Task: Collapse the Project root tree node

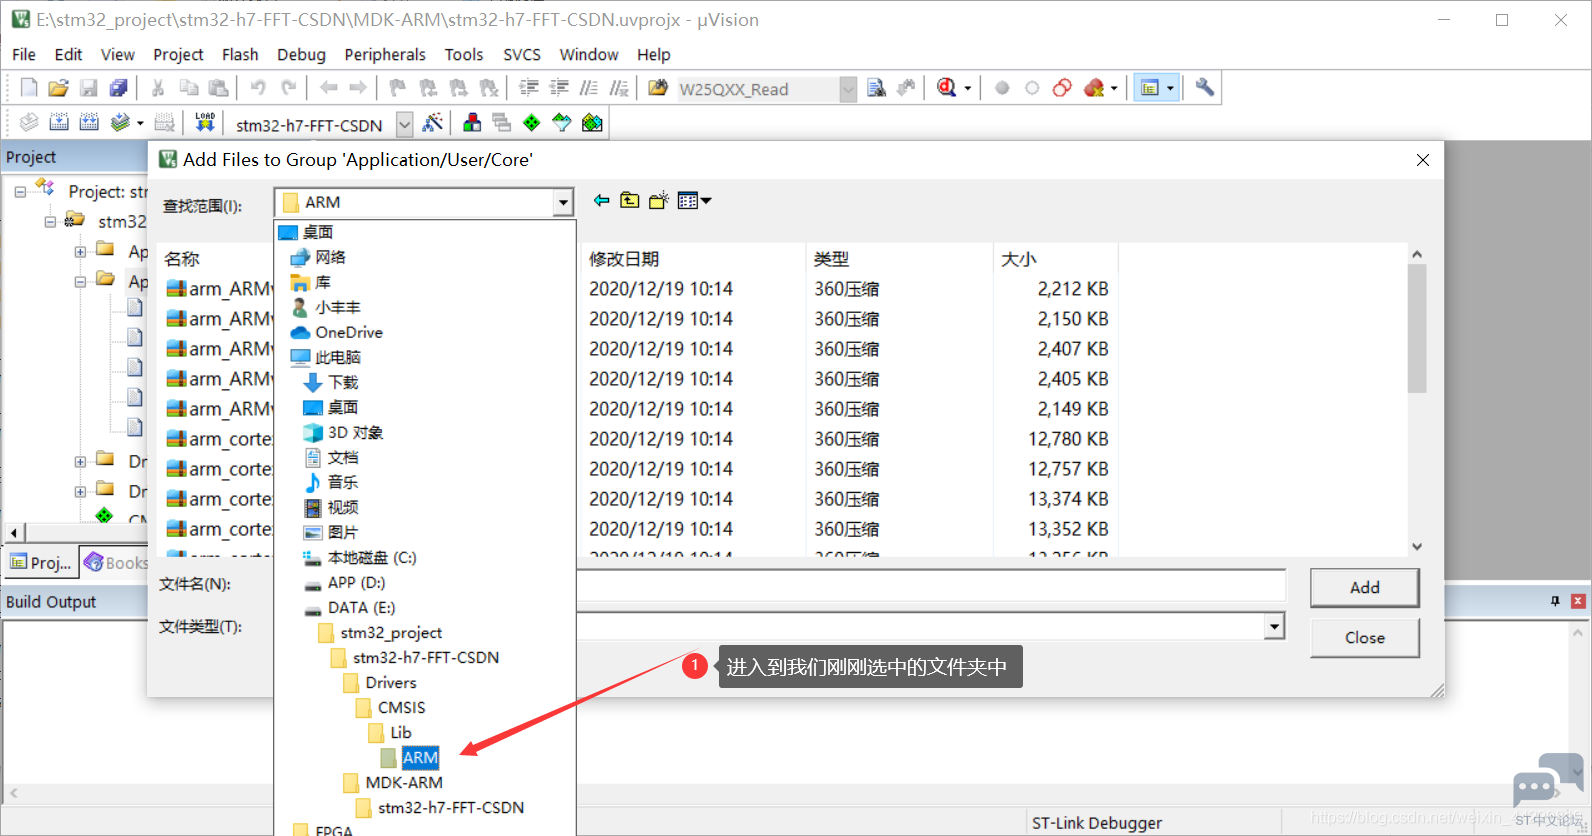Action: click(x=20, y=192)
